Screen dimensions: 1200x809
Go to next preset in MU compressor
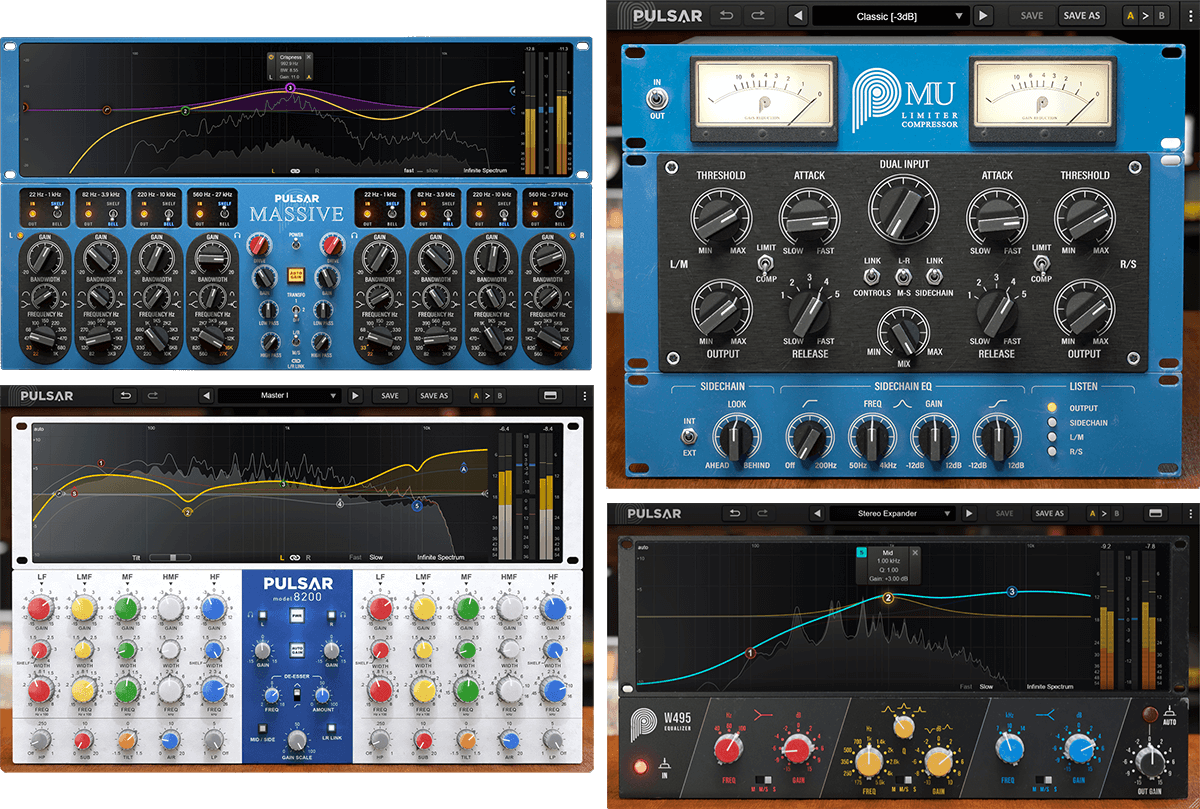(983, 16)
